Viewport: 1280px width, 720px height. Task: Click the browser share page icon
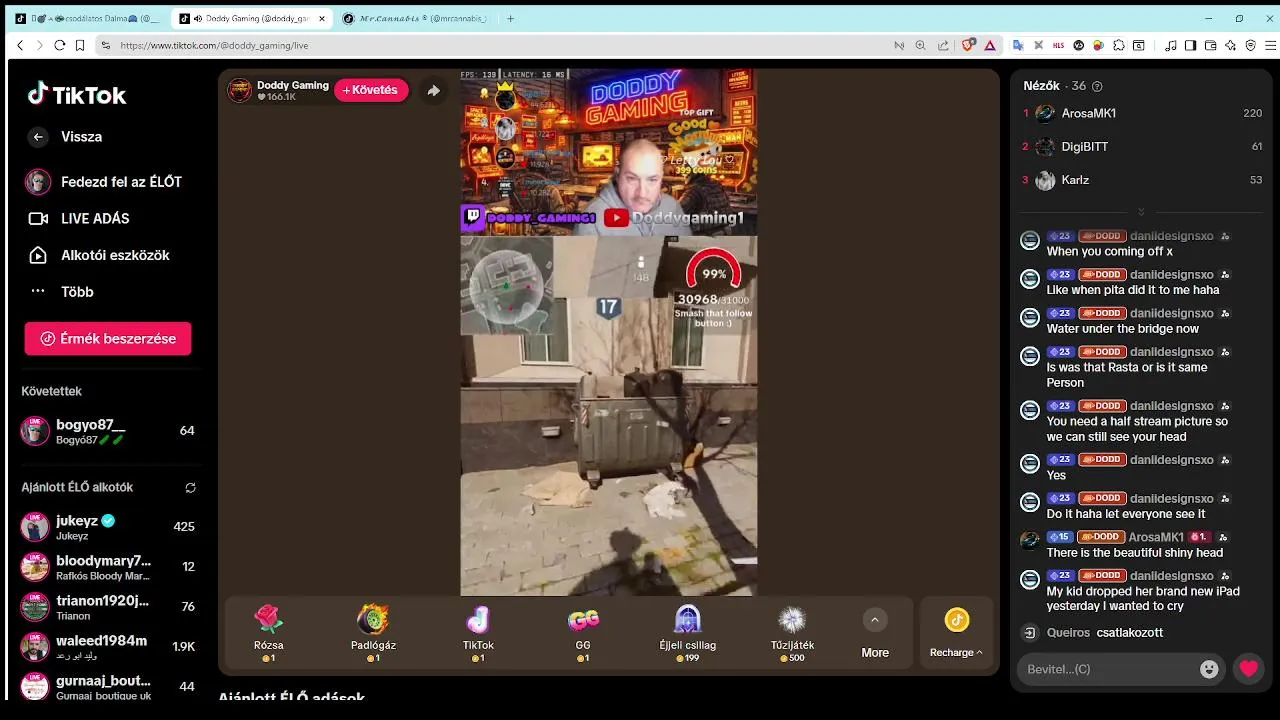coord(942,45)
